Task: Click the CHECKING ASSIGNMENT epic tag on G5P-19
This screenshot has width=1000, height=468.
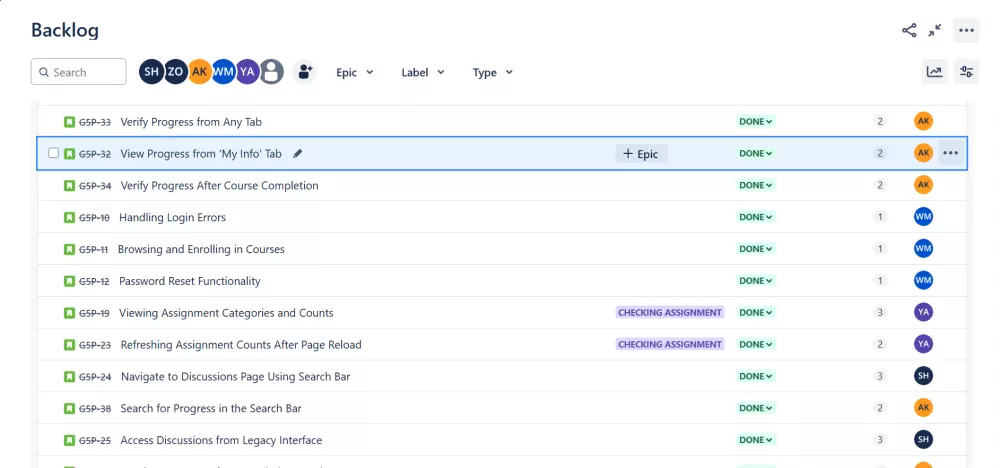Action: [x=670, y=313]
